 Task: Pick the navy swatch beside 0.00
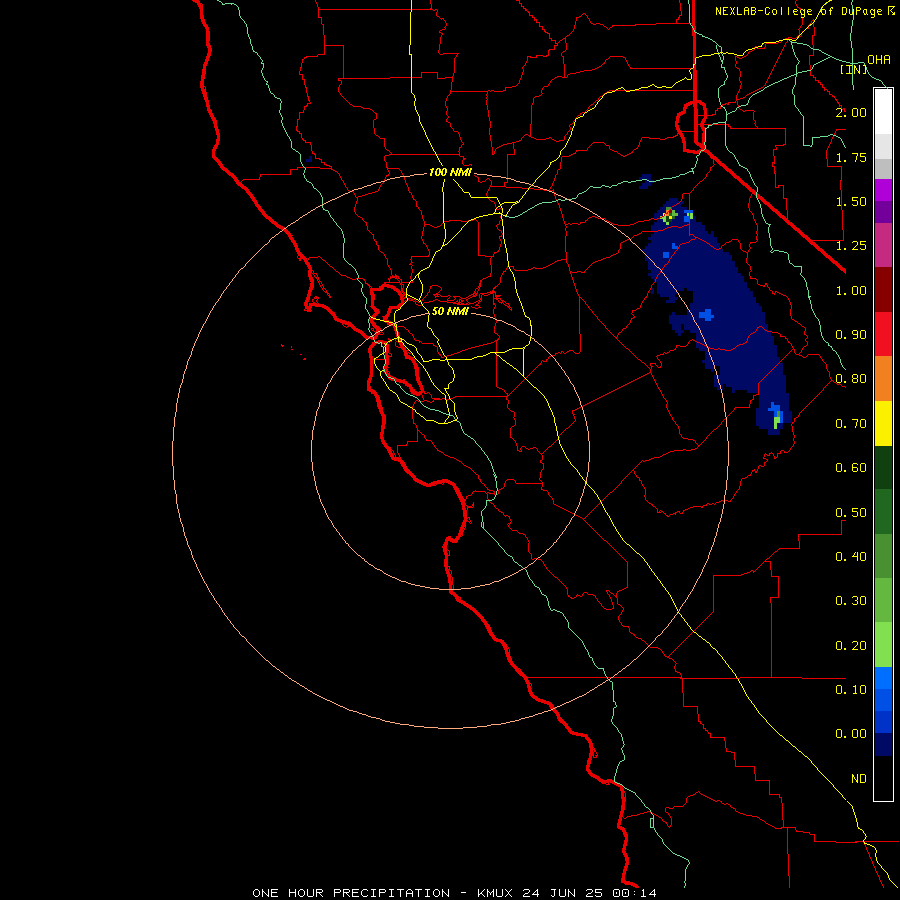883,745
